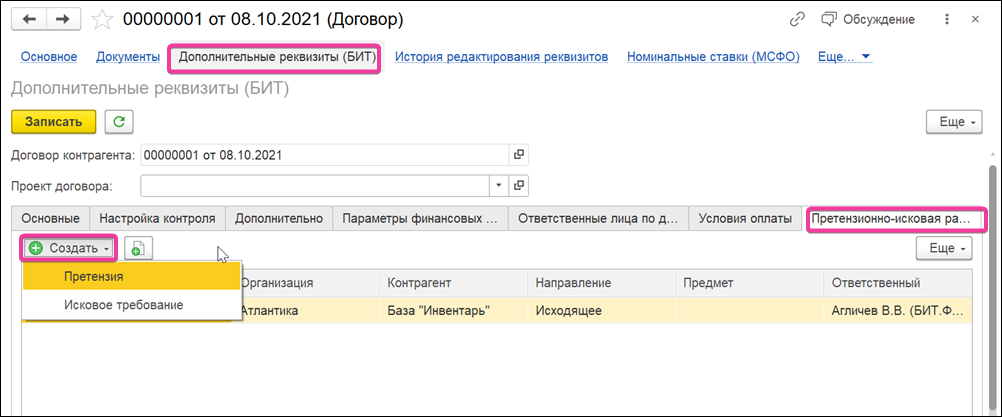The image size is (1002, 417).
Task: Go back with the left arrow button
Action: (27, 19)
